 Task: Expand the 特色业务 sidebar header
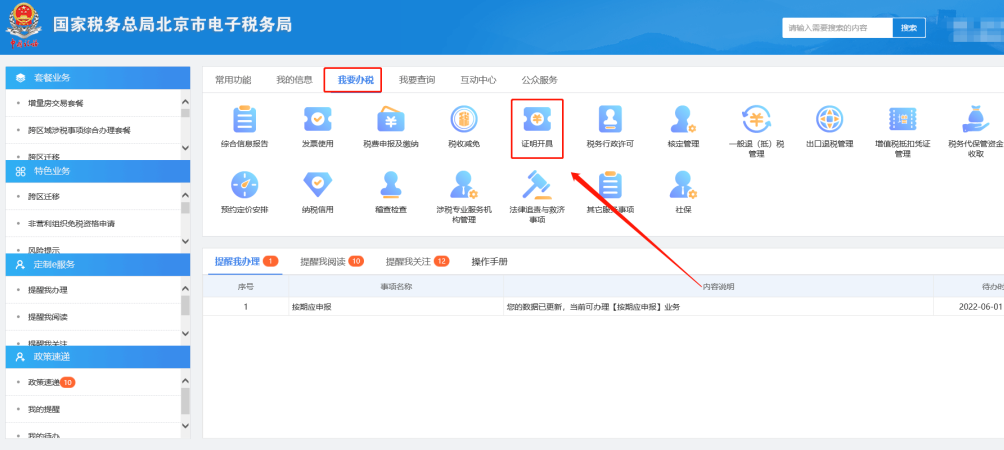[x=97, y=171]
